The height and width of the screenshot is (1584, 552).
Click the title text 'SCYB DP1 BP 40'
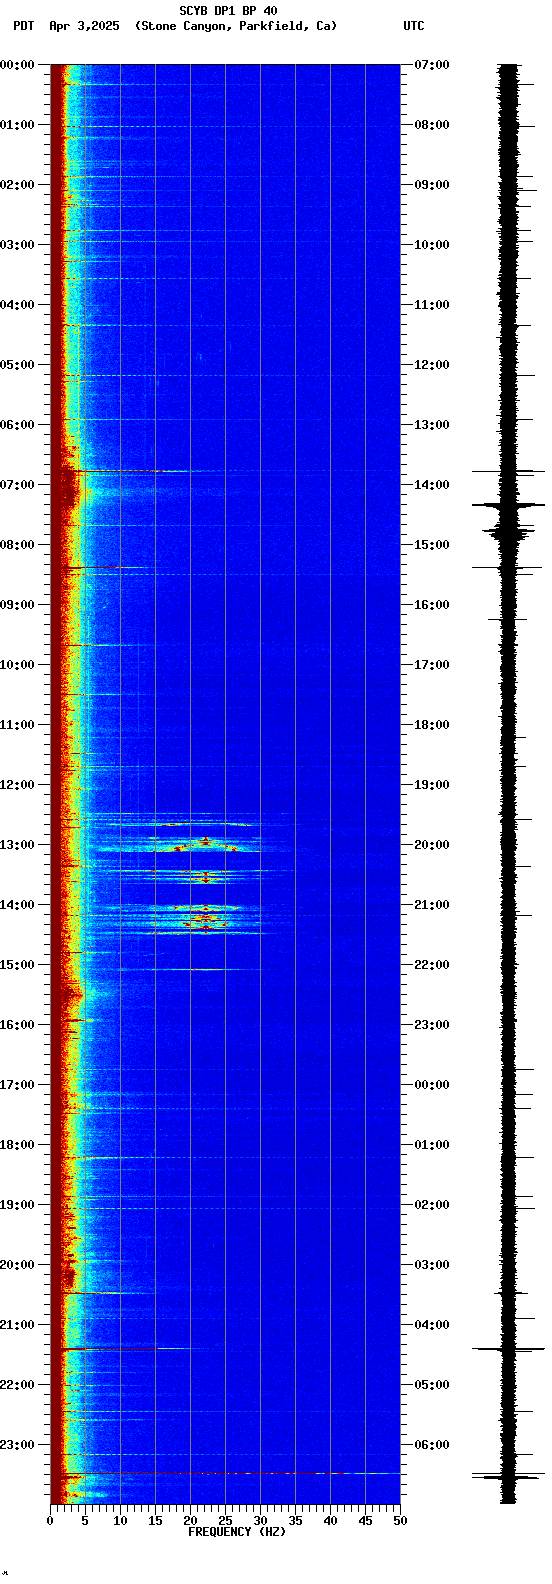click(228, 11)
